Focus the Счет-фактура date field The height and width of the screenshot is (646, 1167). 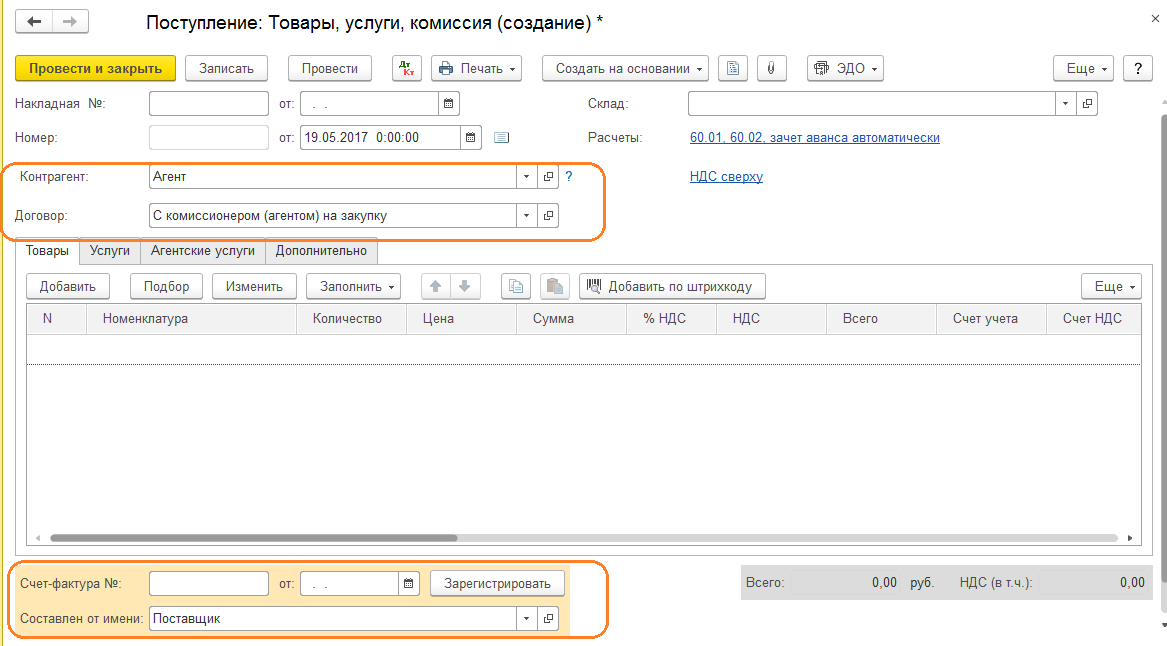(x=350, y=583)
